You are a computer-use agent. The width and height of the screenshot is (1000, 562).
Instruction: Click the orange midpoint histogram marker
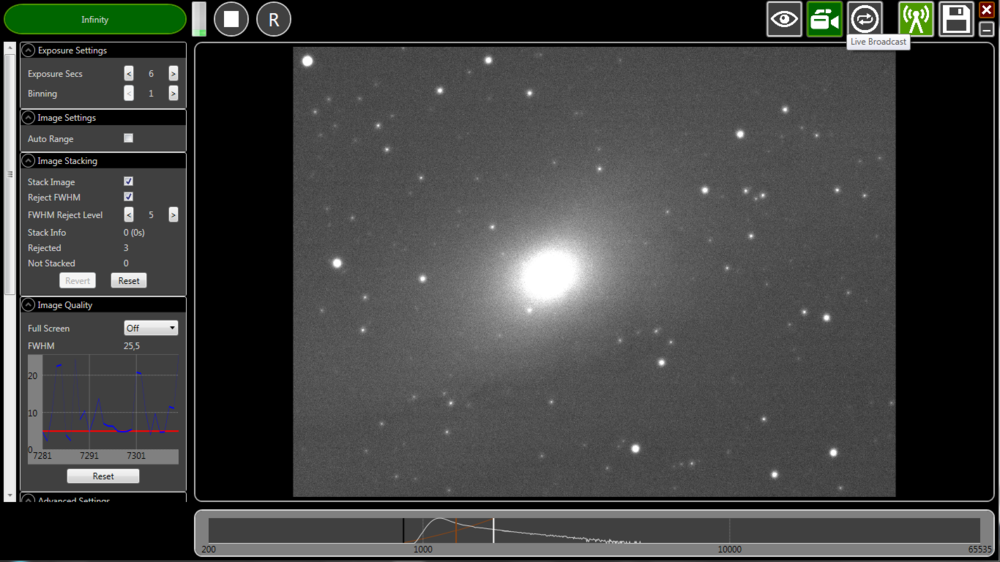coord(456,530)
